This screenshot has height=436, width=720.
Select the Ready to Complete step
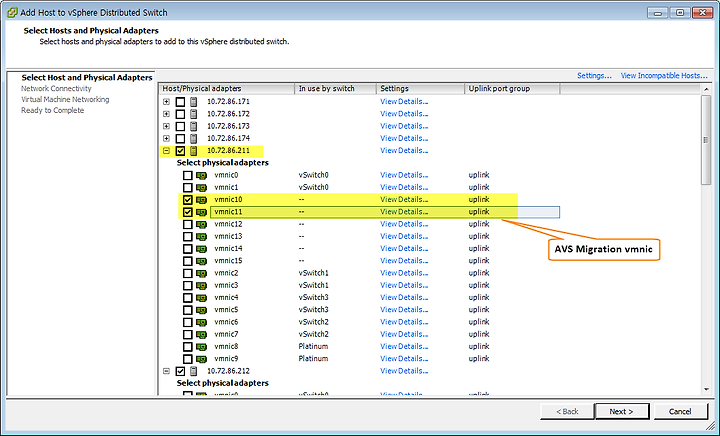pyautogui.click(x=52, y=111)
